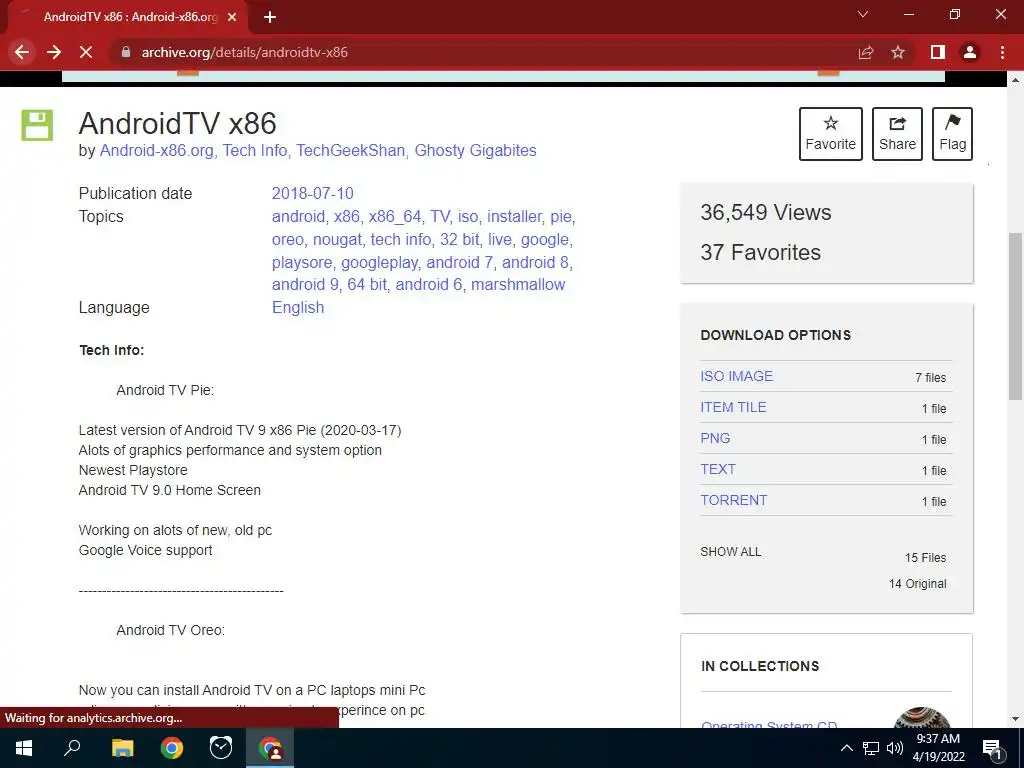Open the clock app taskbar icon
This screenshot has height=768, width=1024.
(221, 748)
